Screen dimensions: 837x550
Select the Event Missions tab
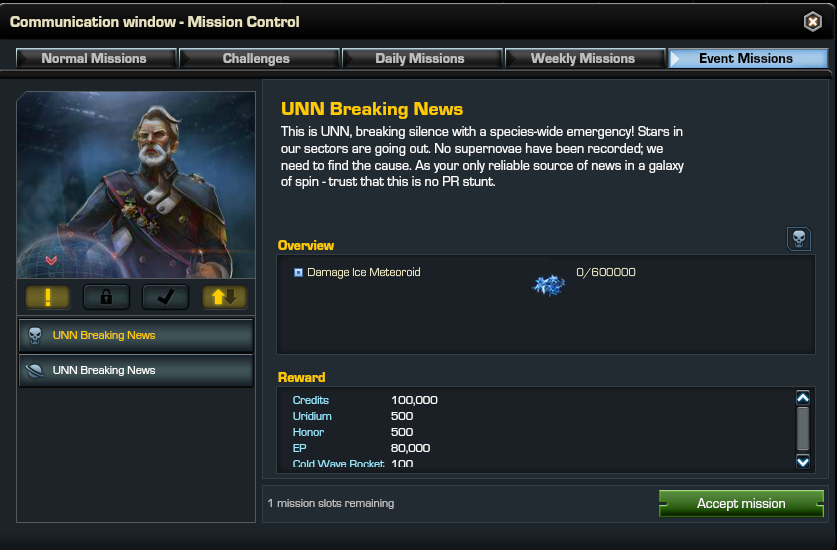(748, 58)
